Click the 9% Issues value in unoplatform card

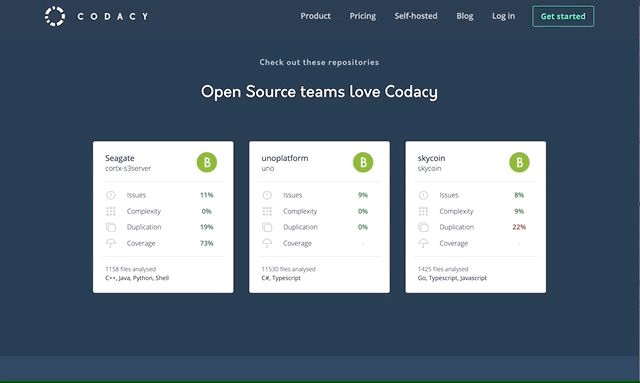pos(363,195)
